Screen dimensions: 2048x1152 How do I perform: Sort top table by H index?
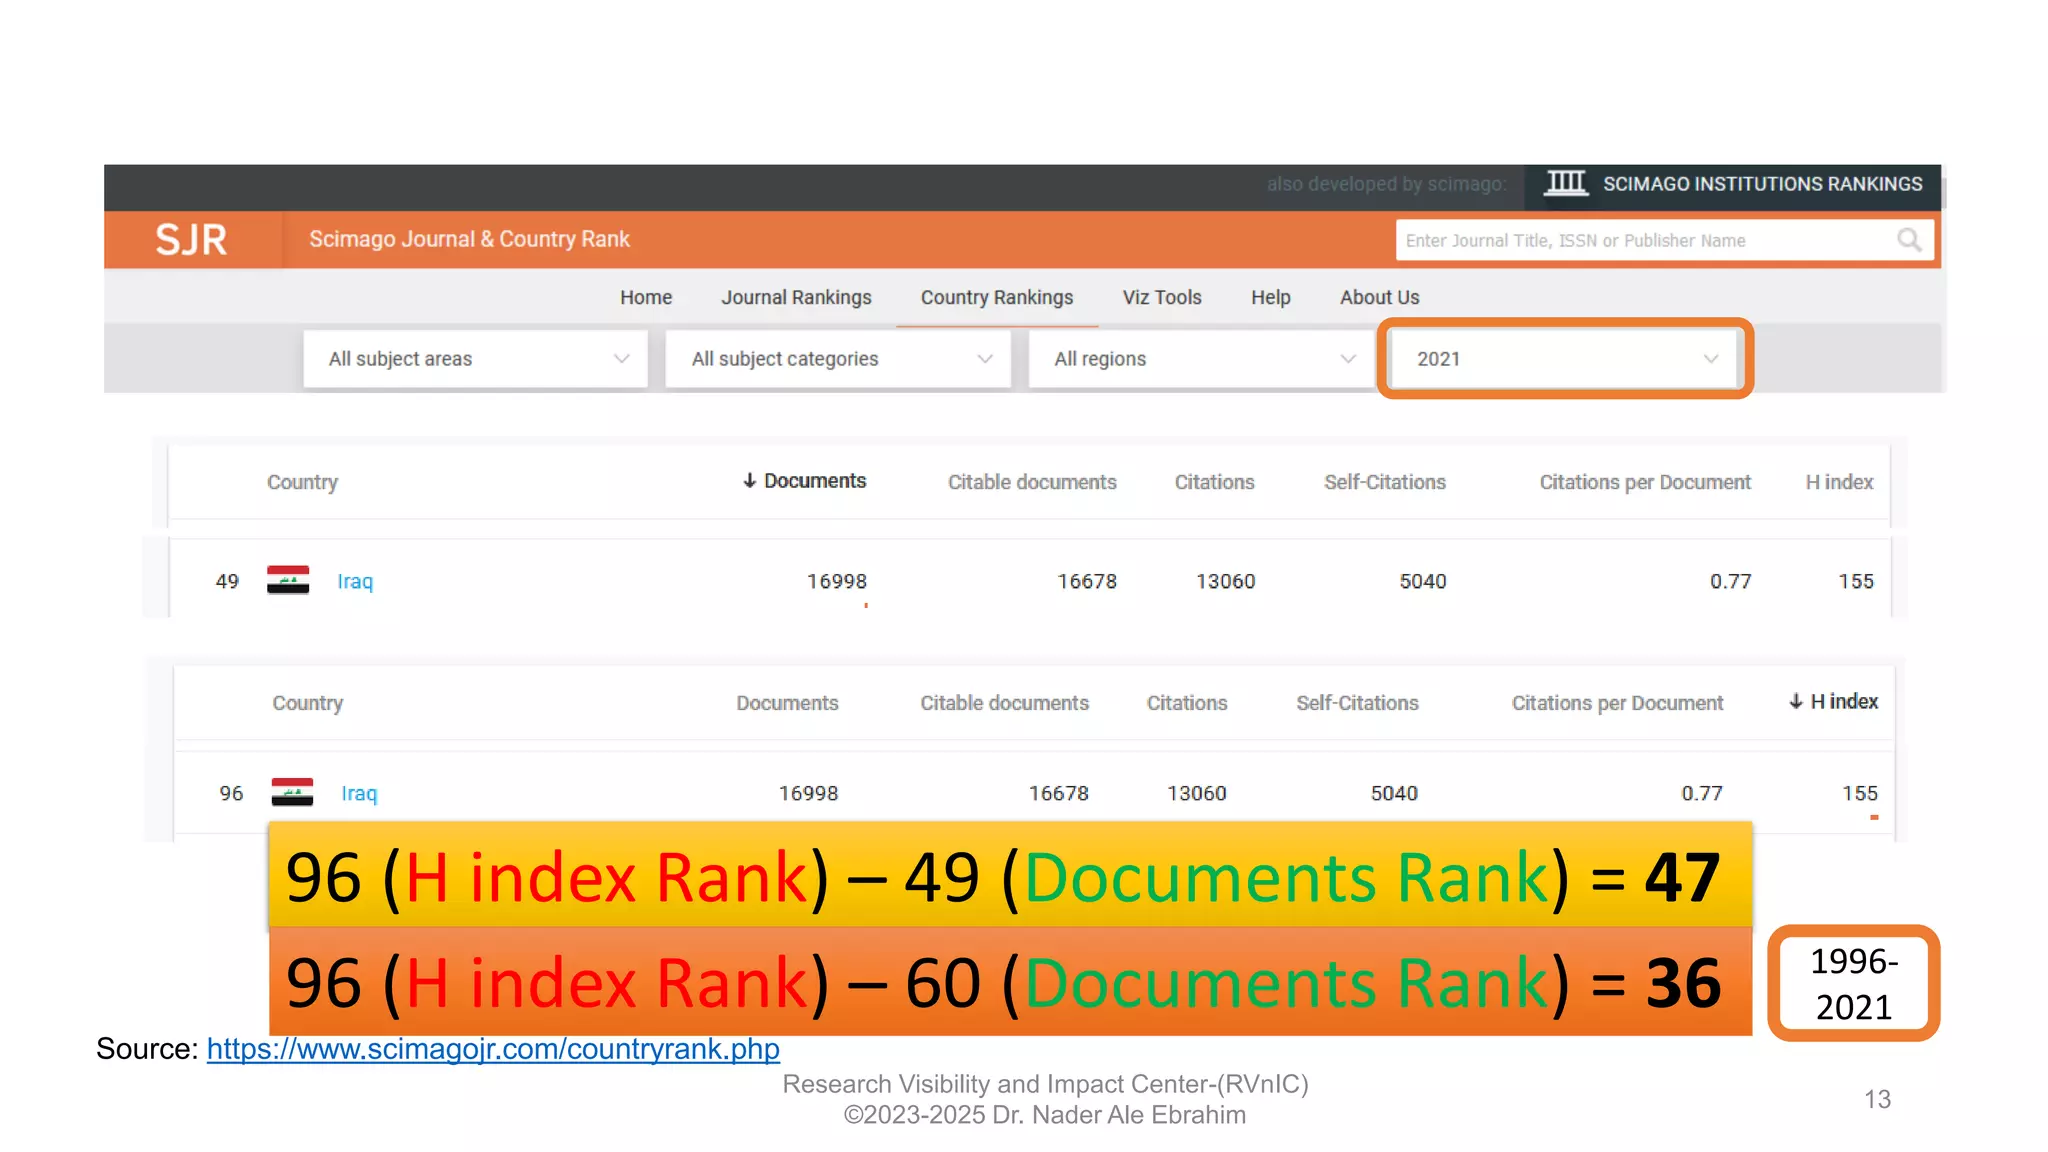tap(1839, 482)
